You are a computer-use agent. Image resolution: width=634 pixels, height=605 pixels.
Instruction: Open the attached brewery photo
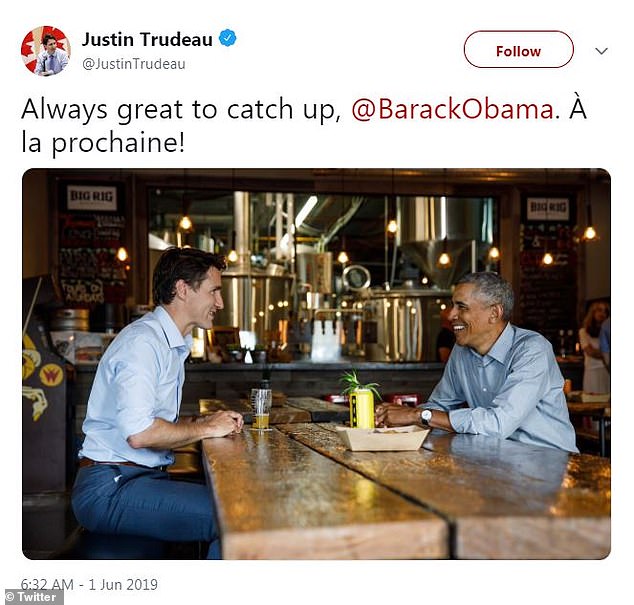click(316, 364)
